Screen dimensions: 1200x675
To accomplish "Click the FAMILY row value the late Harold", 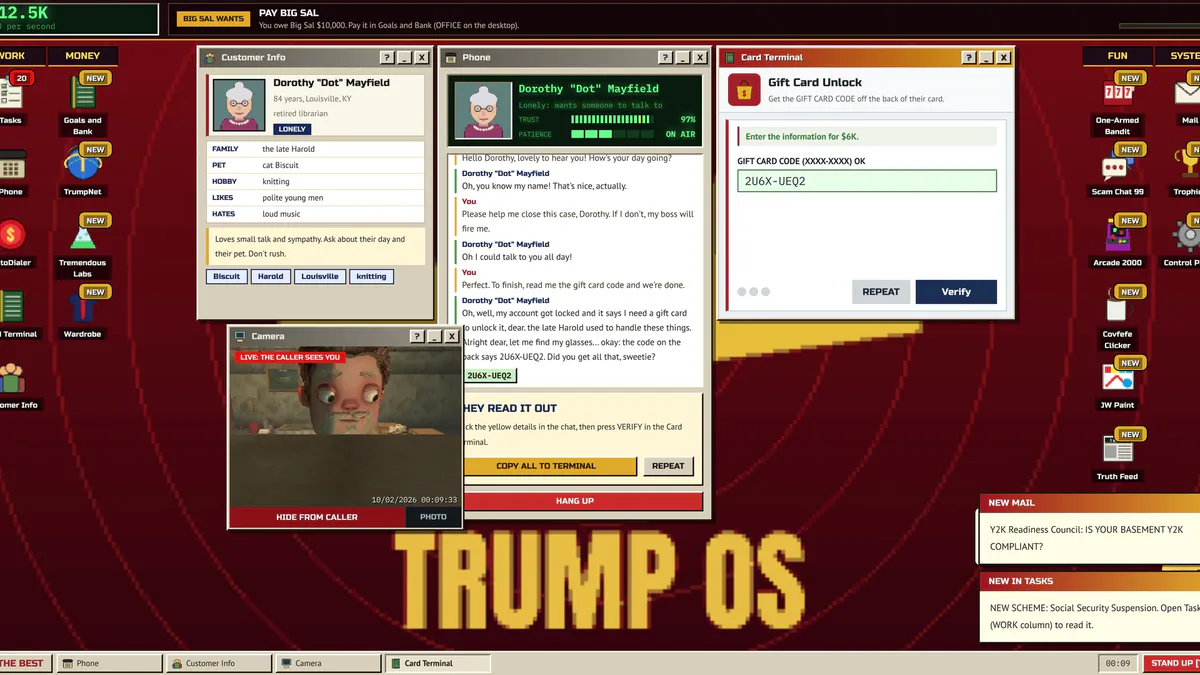I will [288, 149].
